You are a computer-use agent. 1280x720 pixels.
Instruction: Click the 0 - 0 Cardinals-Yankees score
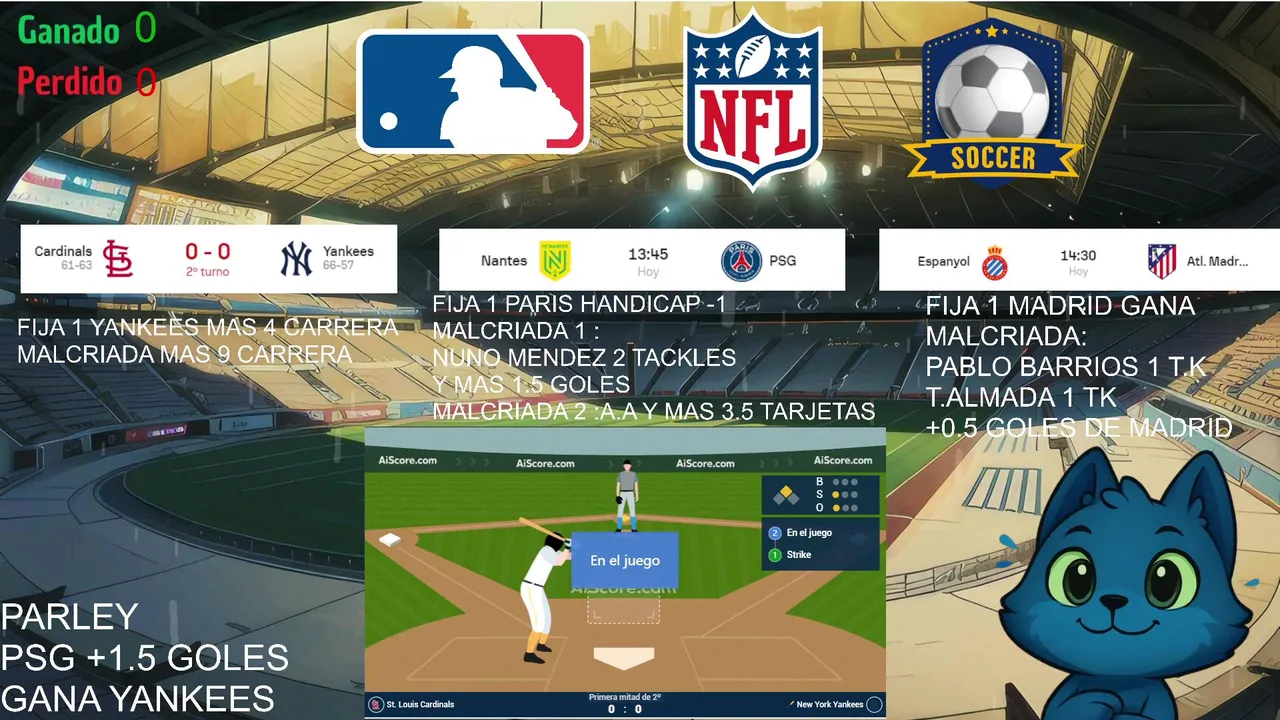(x=207, y=252)
